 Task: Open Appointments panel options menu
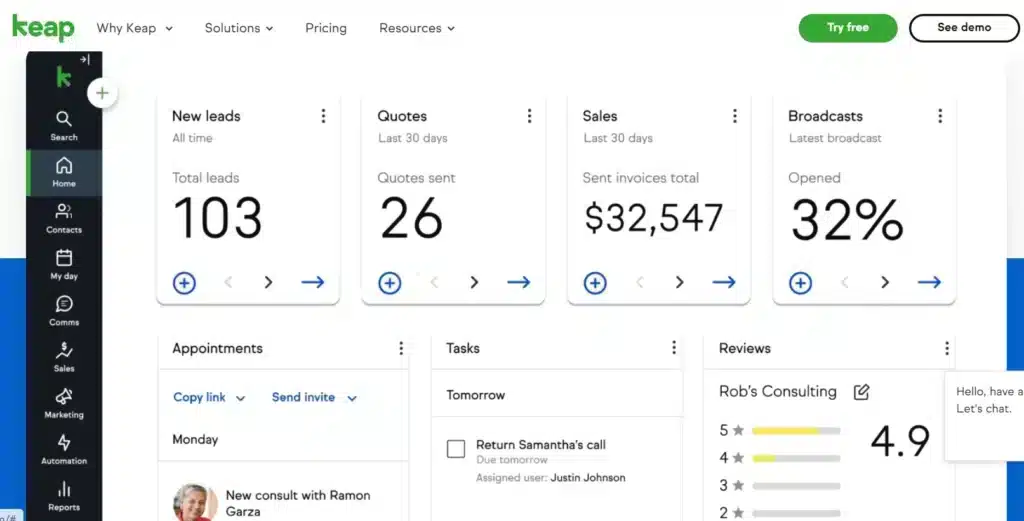point(401,348)
